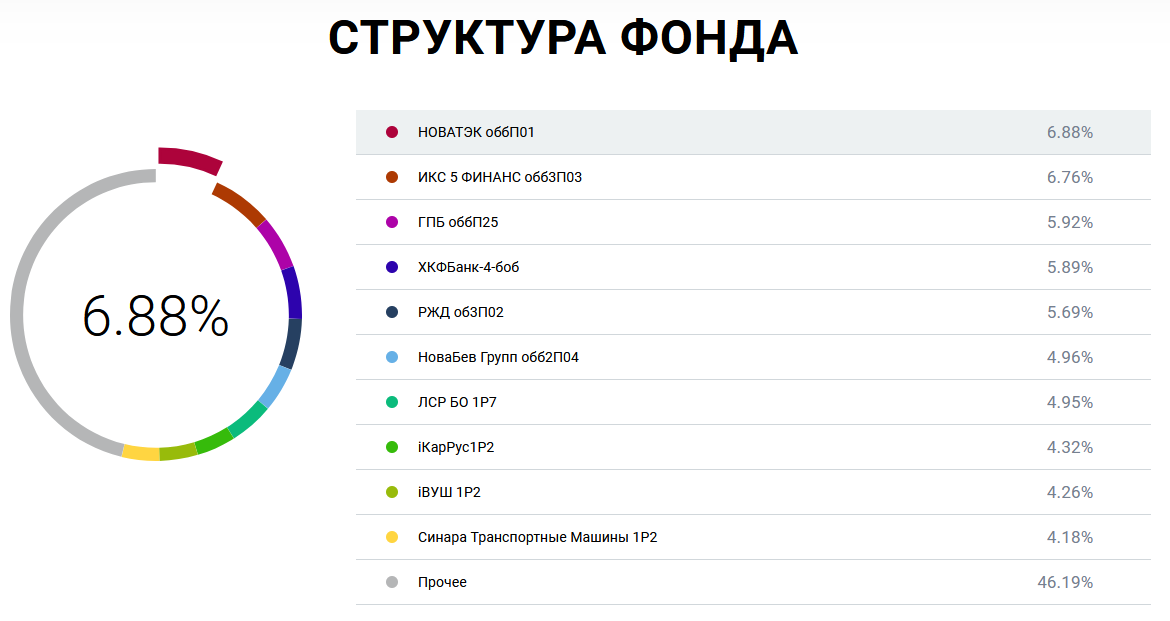The image size is (1170, 621).
Task: Click the yellow Синара chart segment
Action: pos(141,452)
